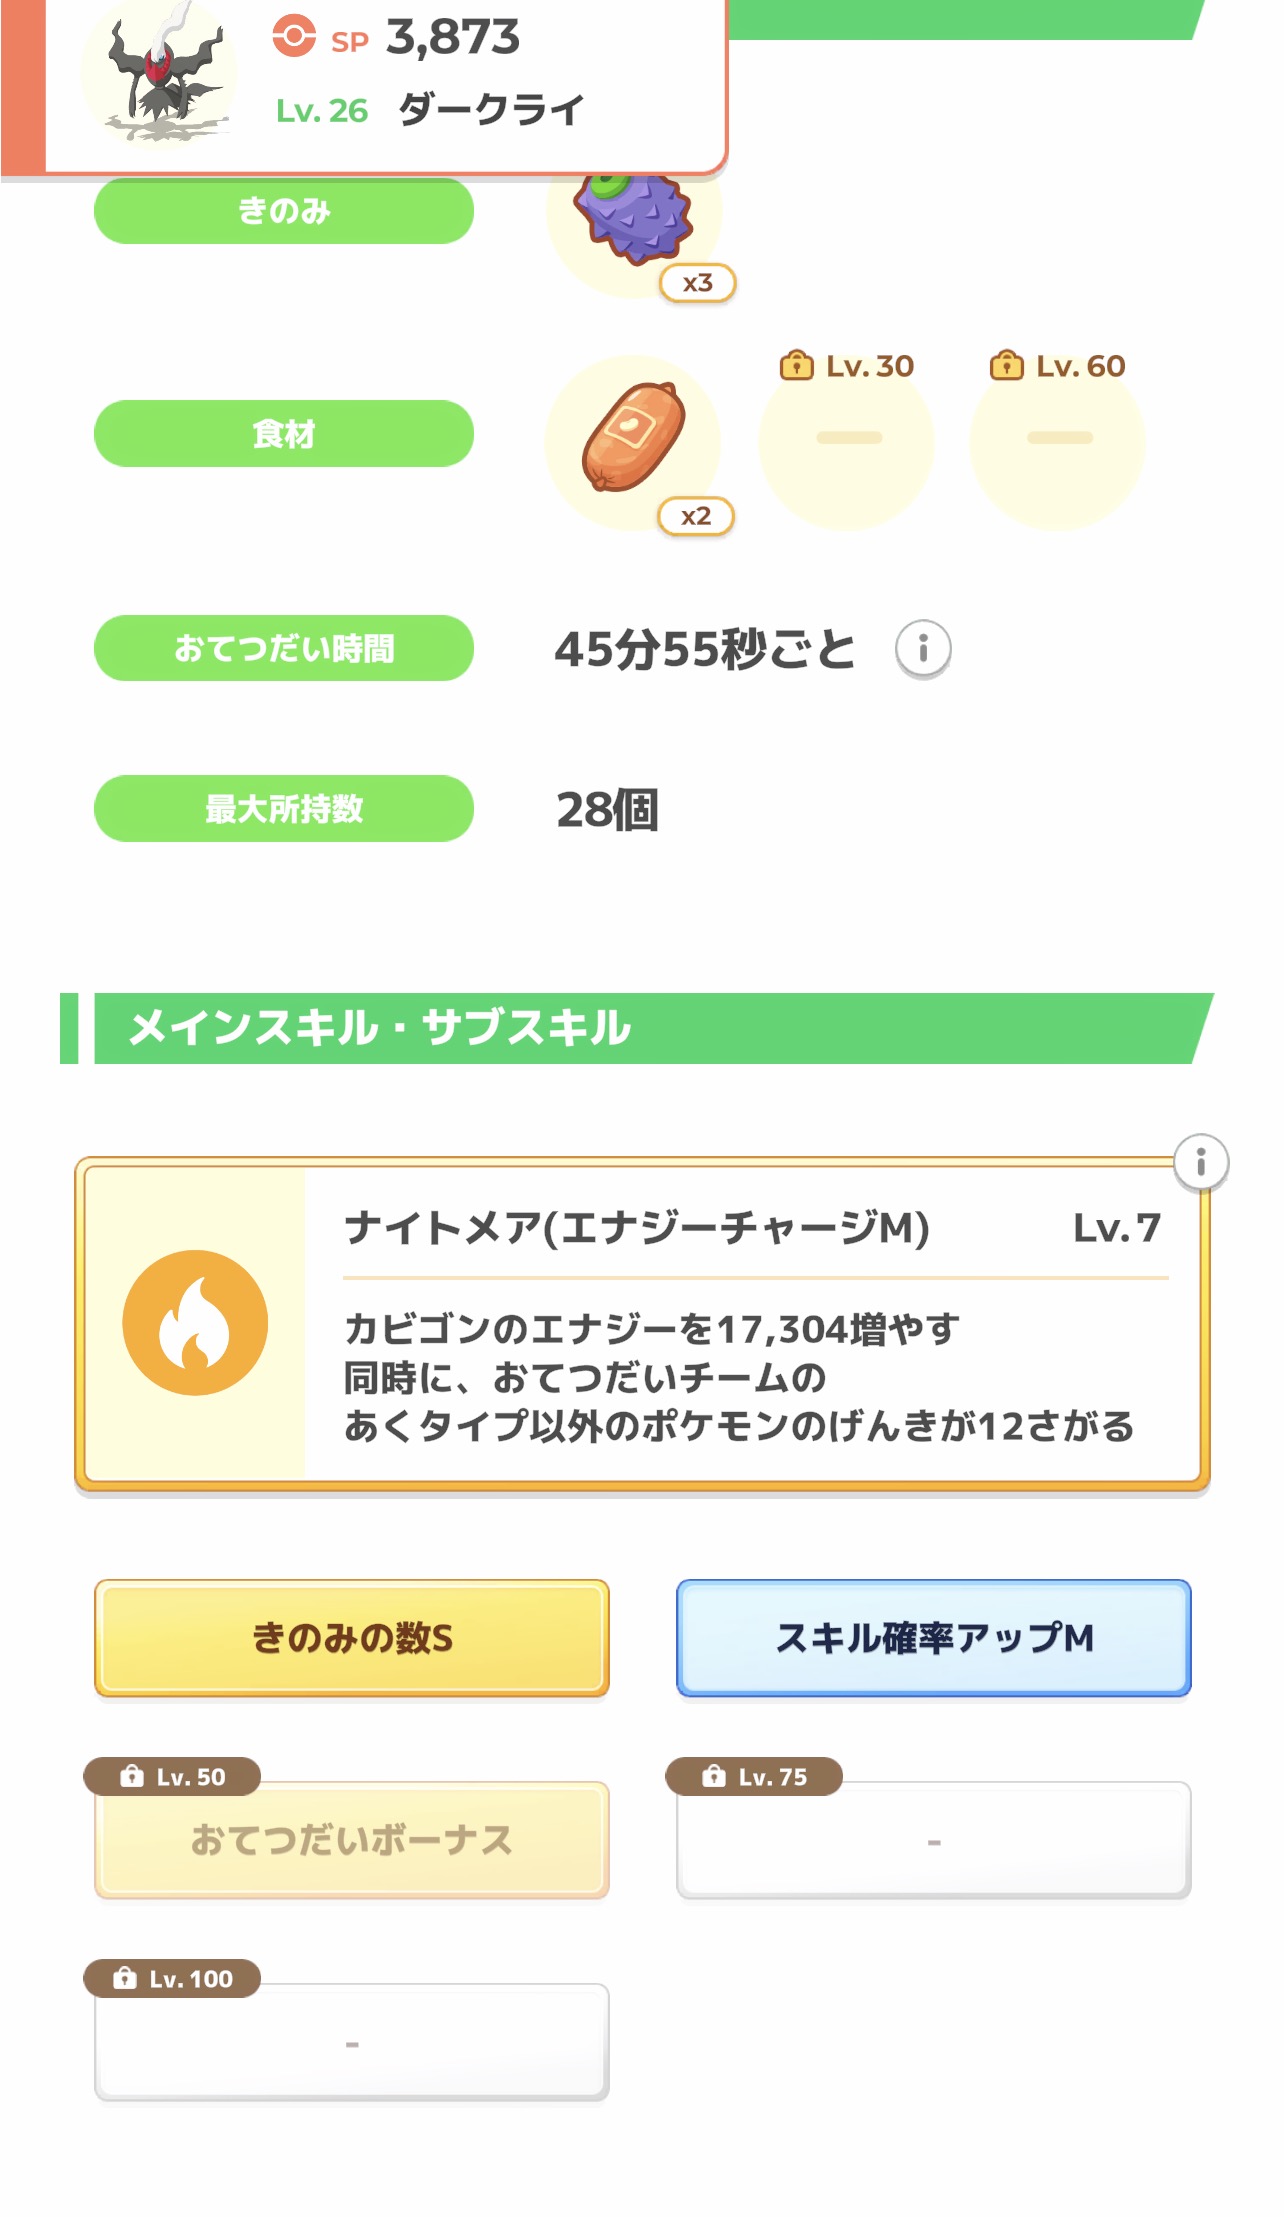Tap the empty Lv. 100 sub skill slot
This screenshot has width=1284, height=2217.
(x=352, y=2041)
